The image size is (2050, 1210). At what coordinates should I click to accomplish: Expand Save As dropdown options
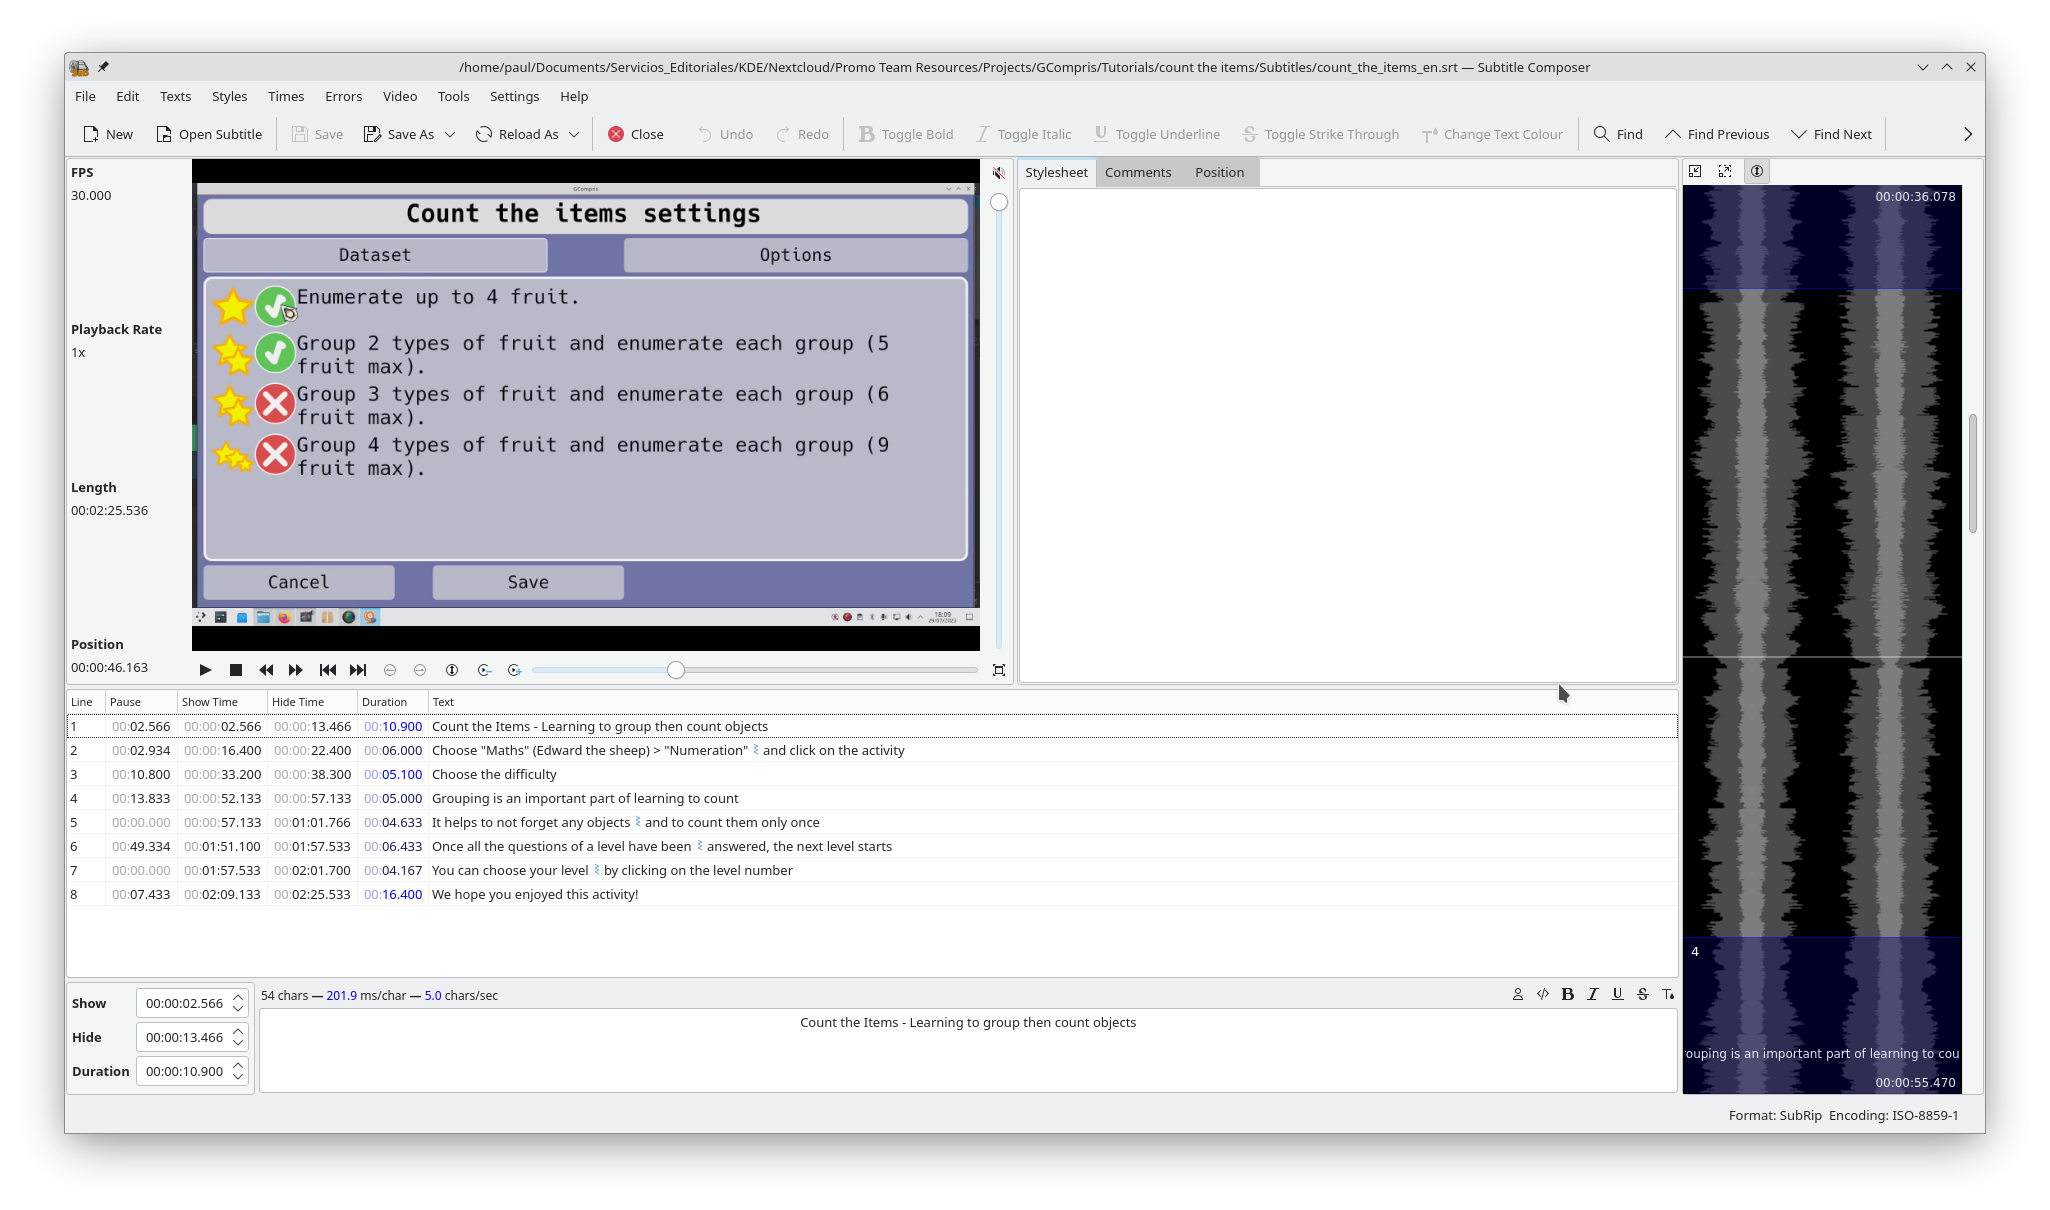coord(448,133)
